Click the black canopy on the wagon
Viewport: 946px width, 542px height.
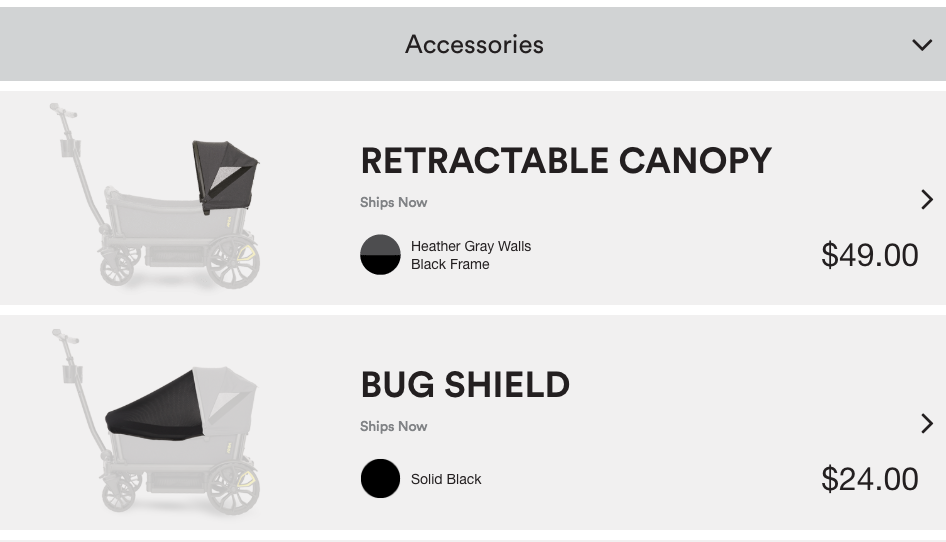point(224,176)
